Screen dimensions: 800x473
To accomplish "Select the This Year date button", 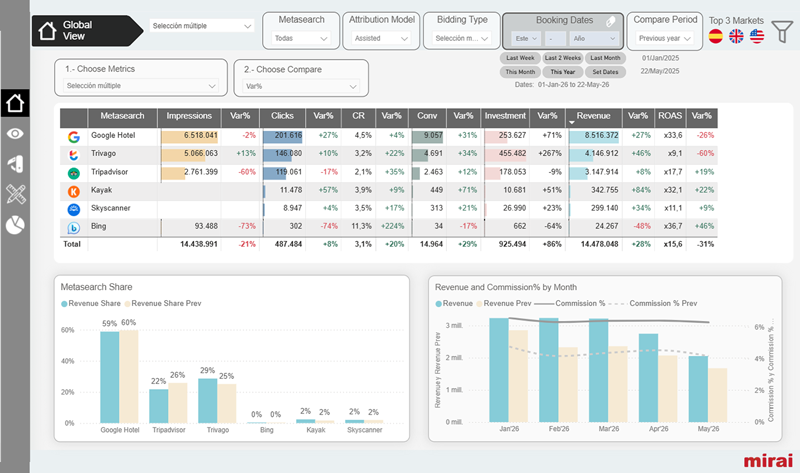I will [562, 72].
